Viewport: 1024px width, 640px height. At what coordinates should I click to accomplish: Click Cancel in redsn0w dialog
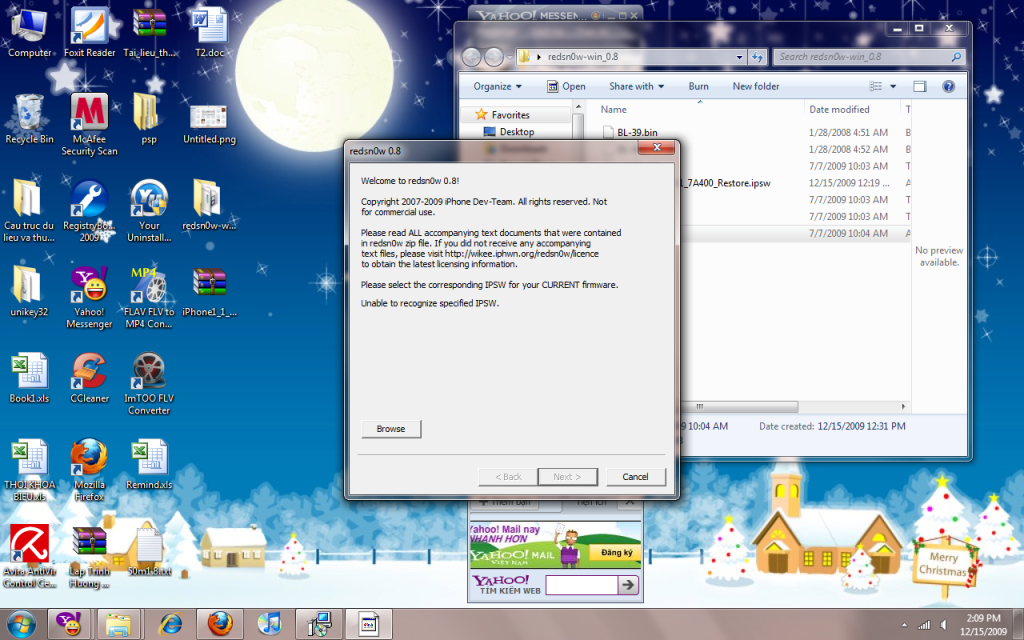point(635,477)
